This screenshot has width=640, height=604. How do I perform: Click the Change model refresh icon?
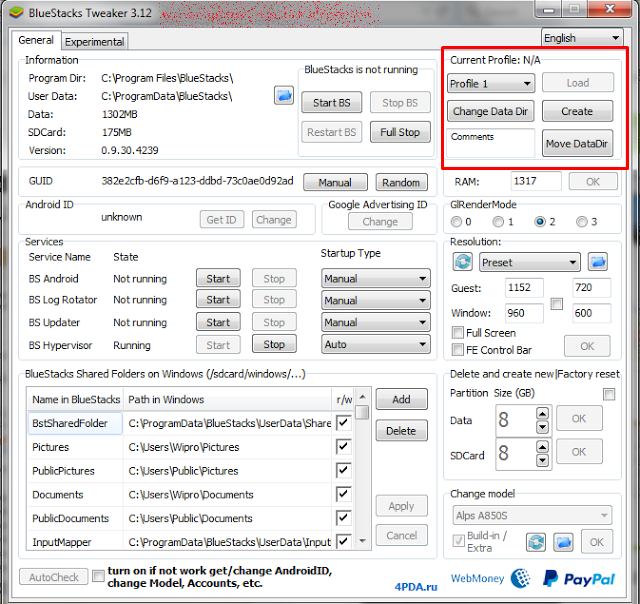point(536,542)
